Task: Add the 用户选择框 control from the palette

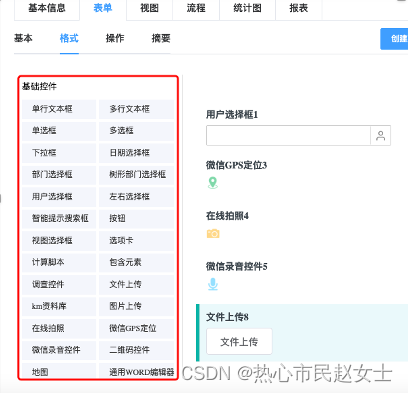Action: tap(59, 197)
